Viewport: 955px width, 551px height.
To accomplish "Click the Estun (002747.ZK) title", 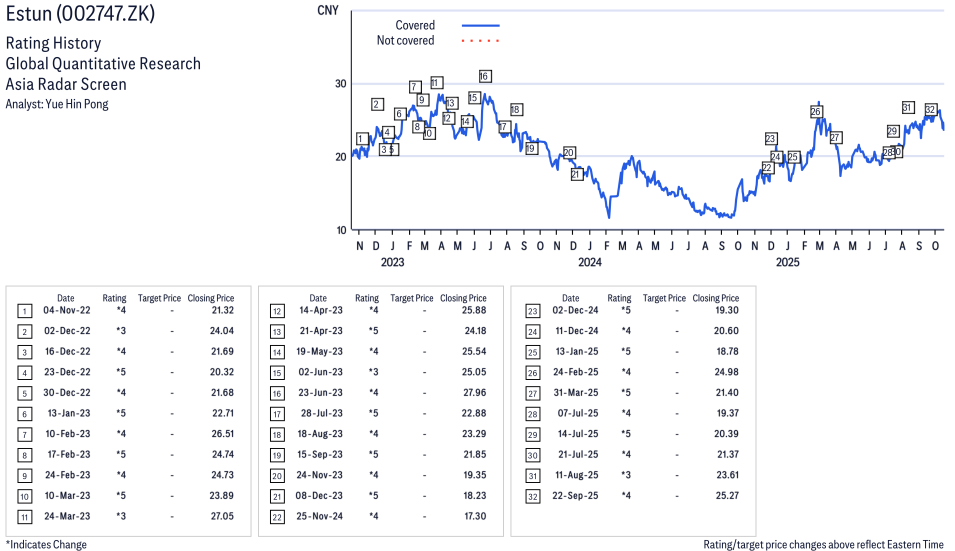I will pyautogui.click(x=80, y=15).
